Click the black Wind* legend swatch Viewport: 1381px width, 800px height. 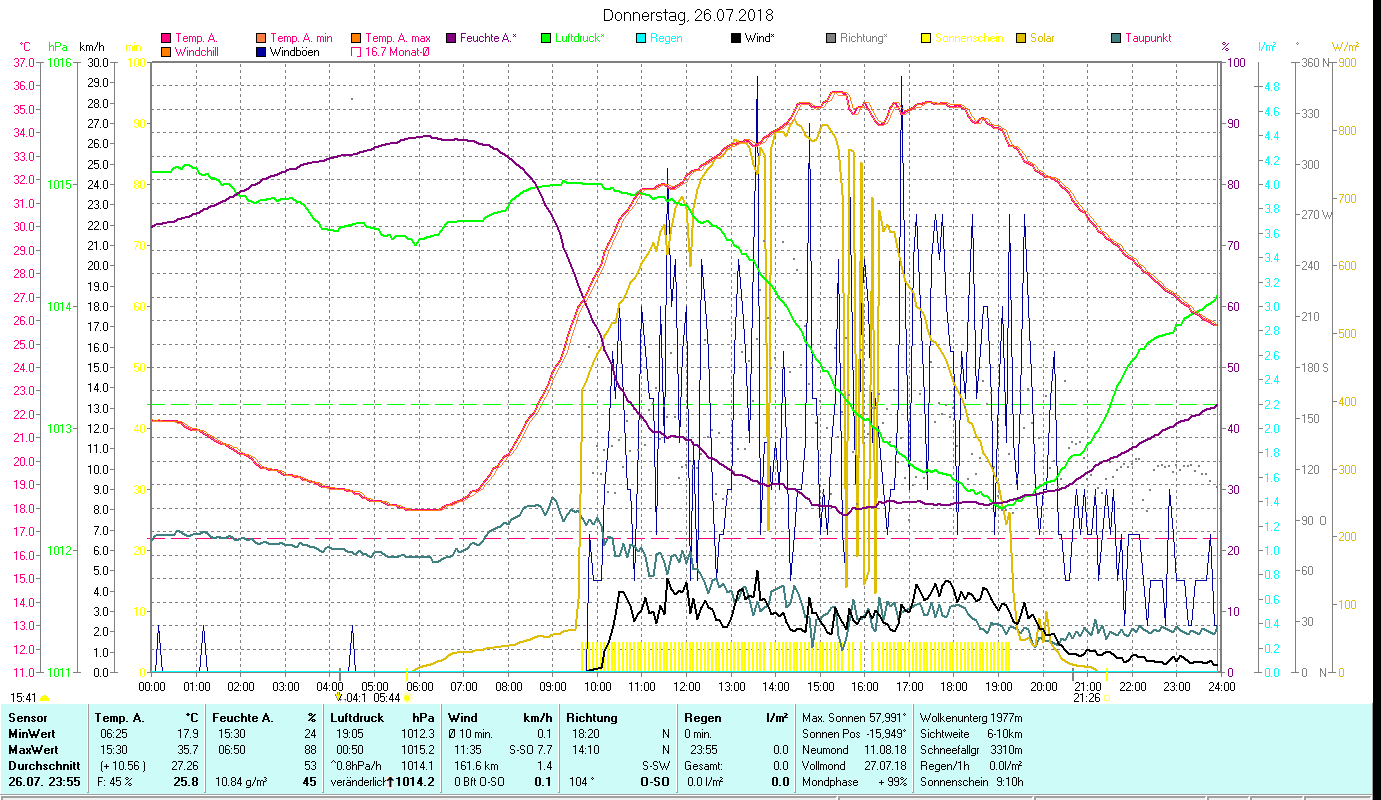click(x=736, y=38)
